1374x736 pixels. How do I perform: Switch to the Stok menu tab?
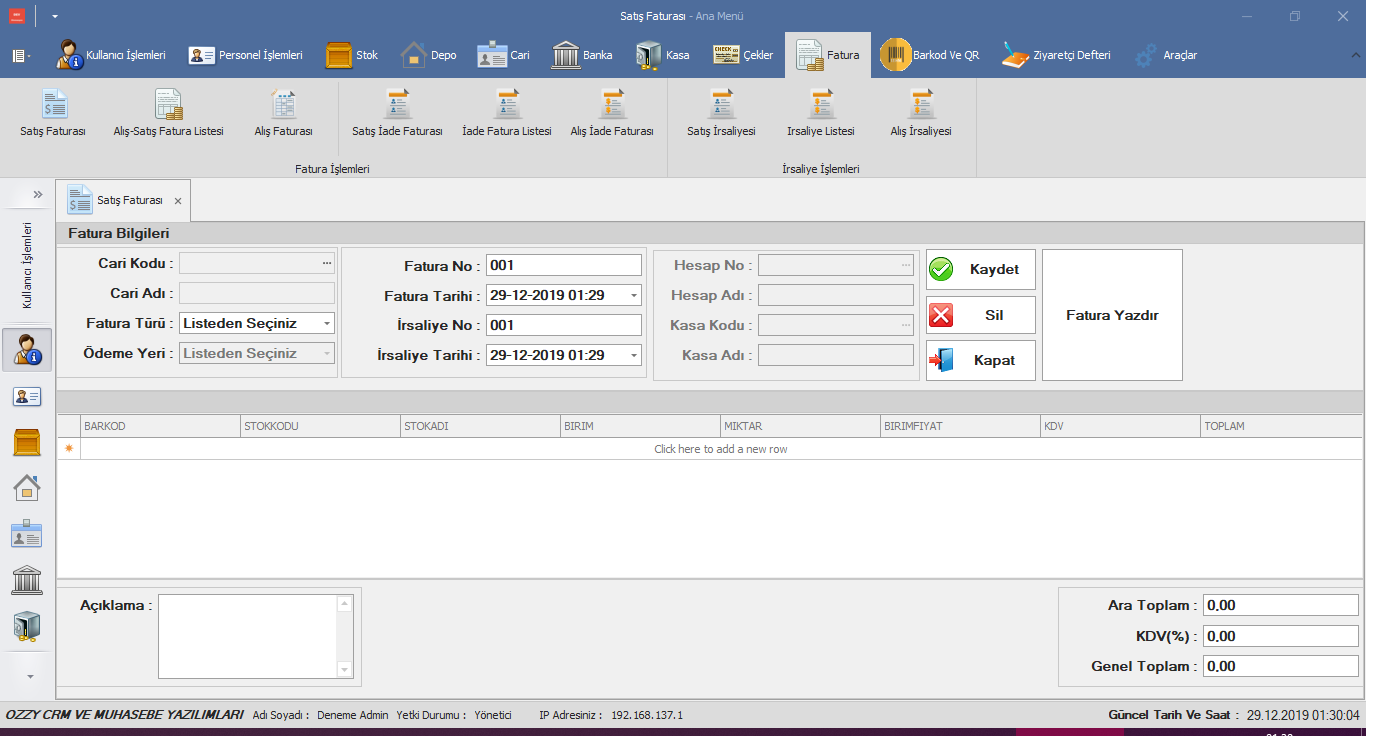click(x=353, y=55)
